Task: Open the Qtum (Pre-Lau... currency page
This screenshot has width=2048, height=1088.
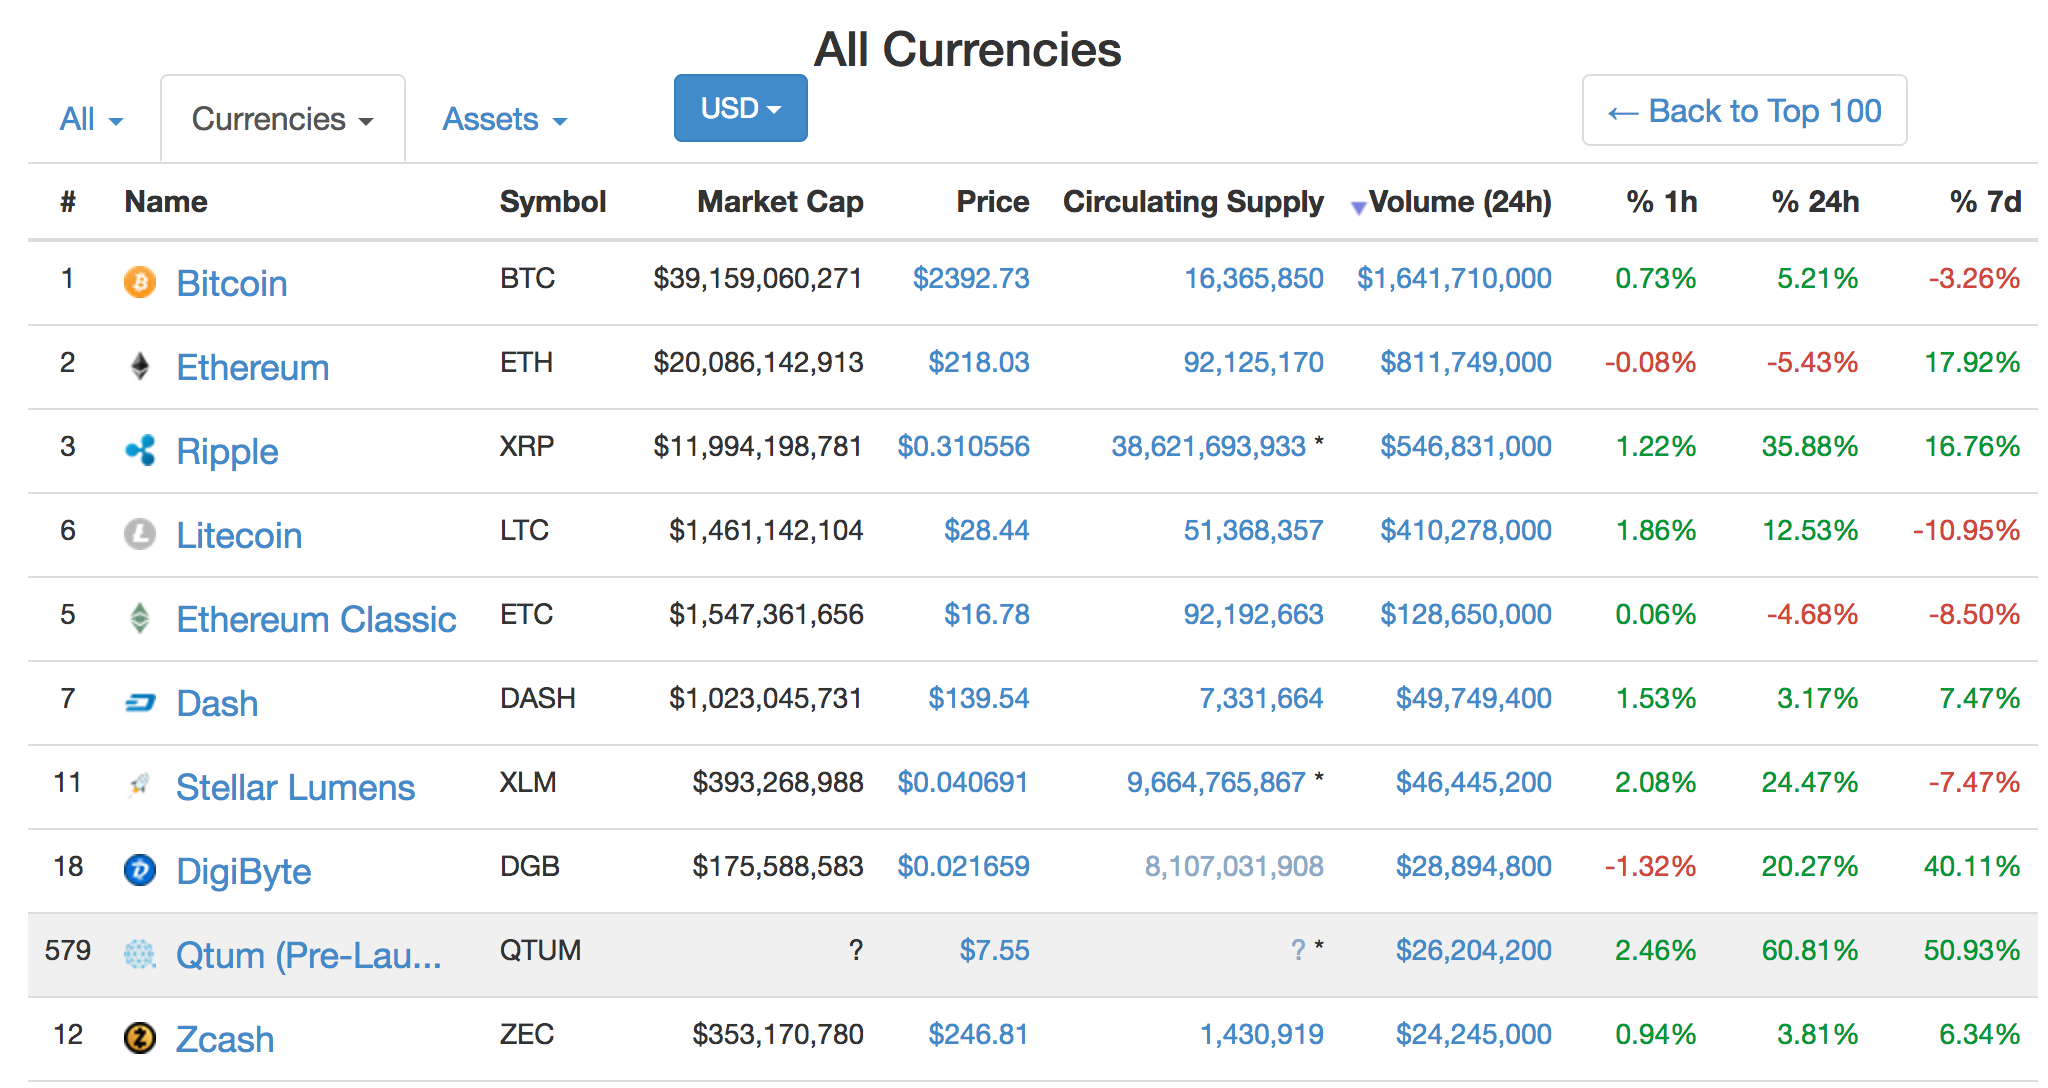Action: point(308,955)
